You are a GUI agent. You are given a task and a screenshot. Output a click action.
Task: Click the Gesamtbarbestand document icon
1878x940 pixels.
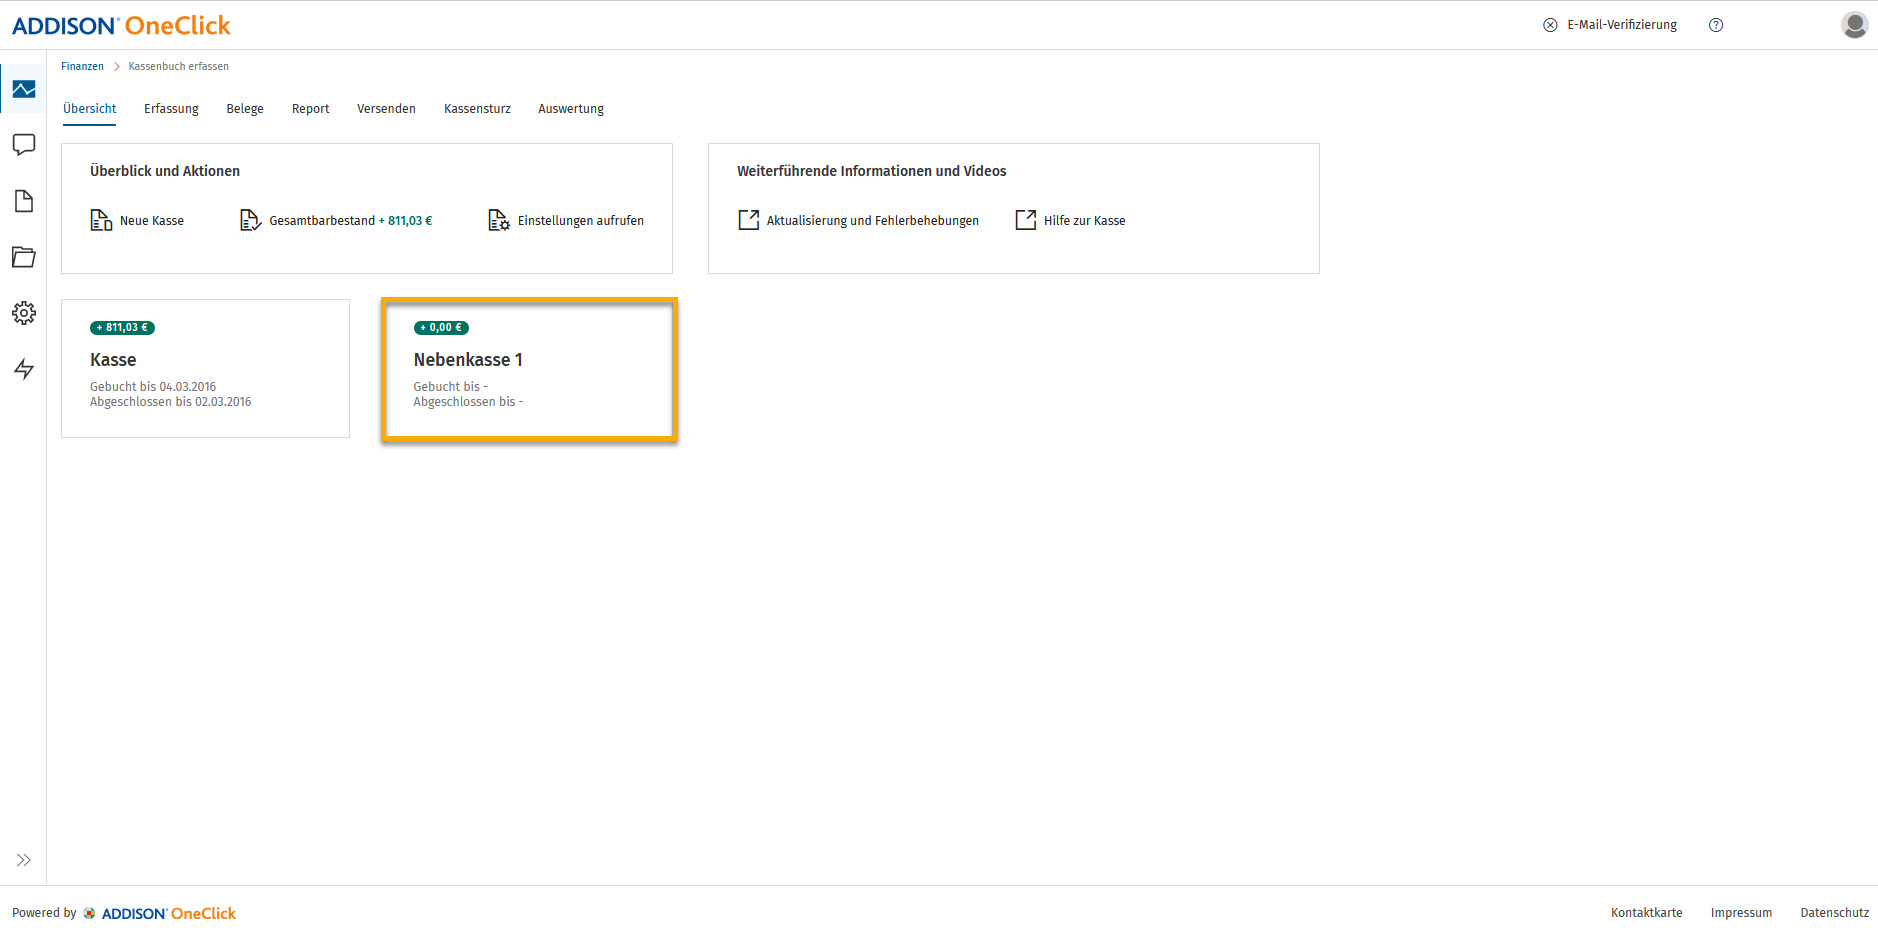tap(250, 220)
